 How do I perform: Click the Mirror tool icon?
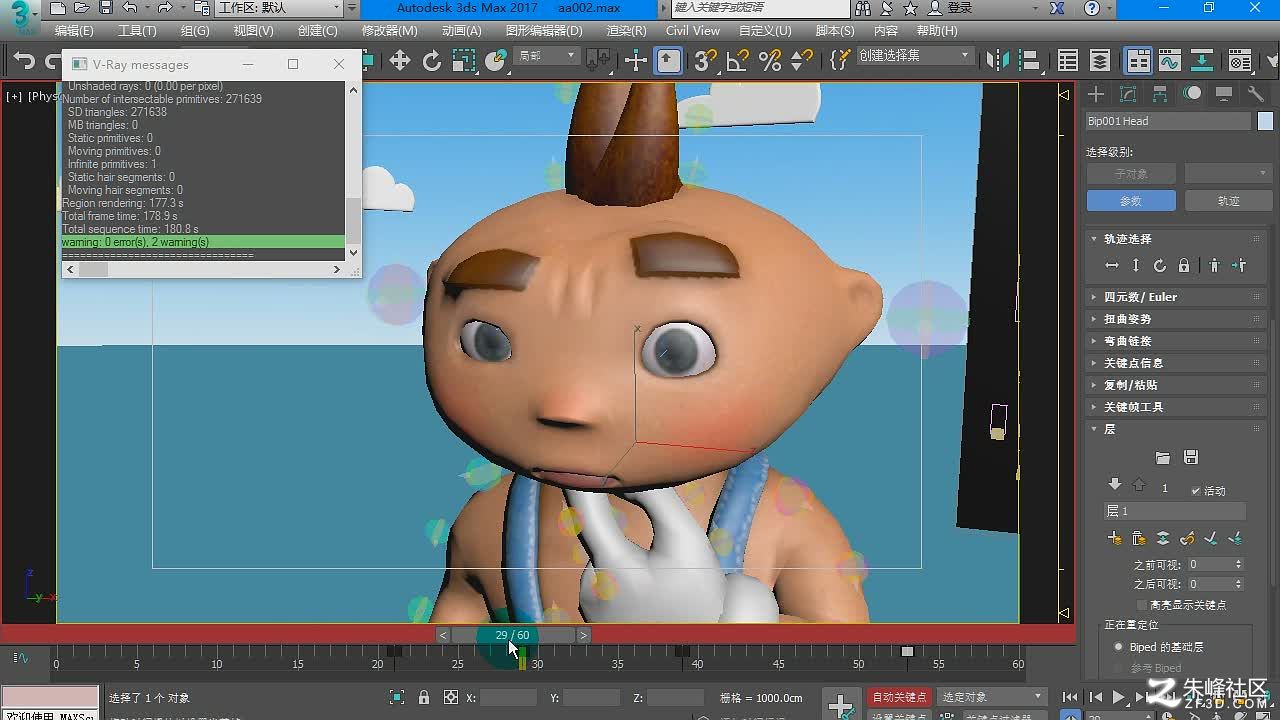pyautogui.click(x=997, y=61)
